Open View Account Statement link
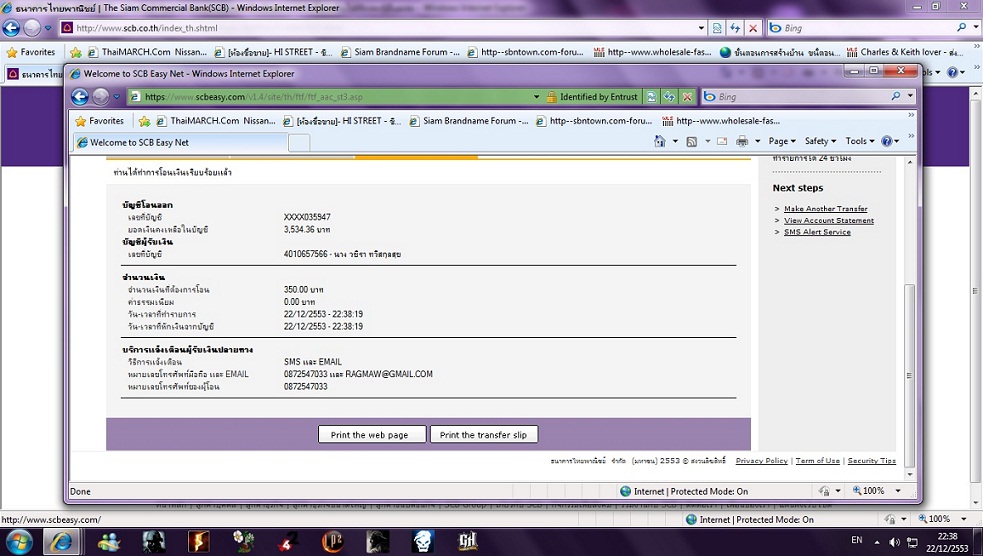Image resolution: width=983 pixels, height=556 pixels. (829, 221)
